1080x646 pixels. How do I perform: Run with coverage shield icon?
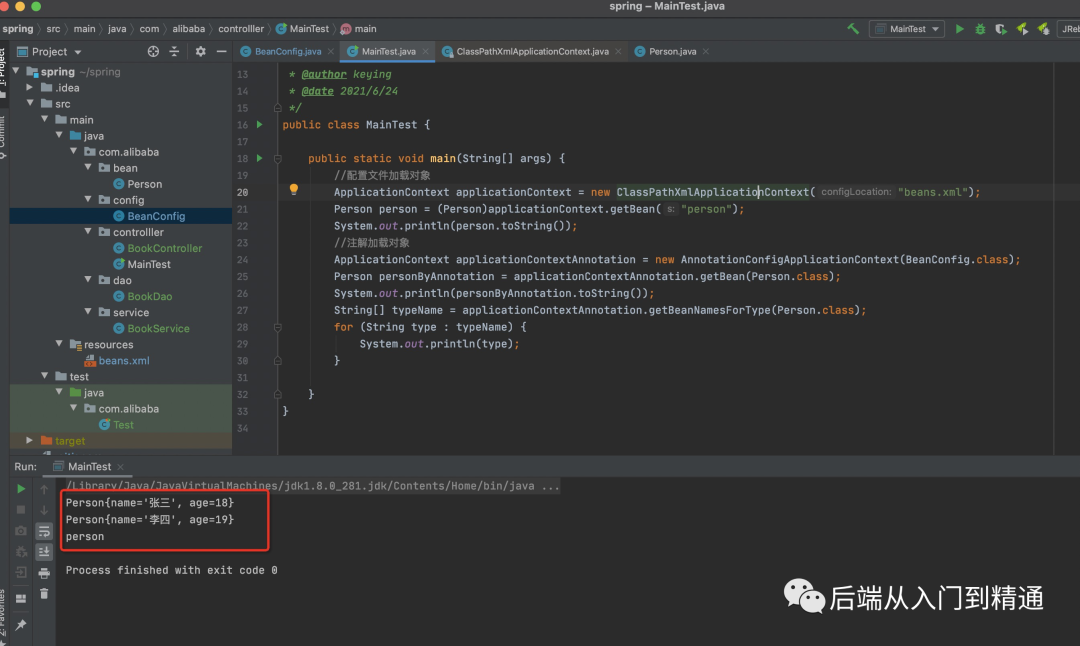pyautogui.click(x=1001, y=29)
